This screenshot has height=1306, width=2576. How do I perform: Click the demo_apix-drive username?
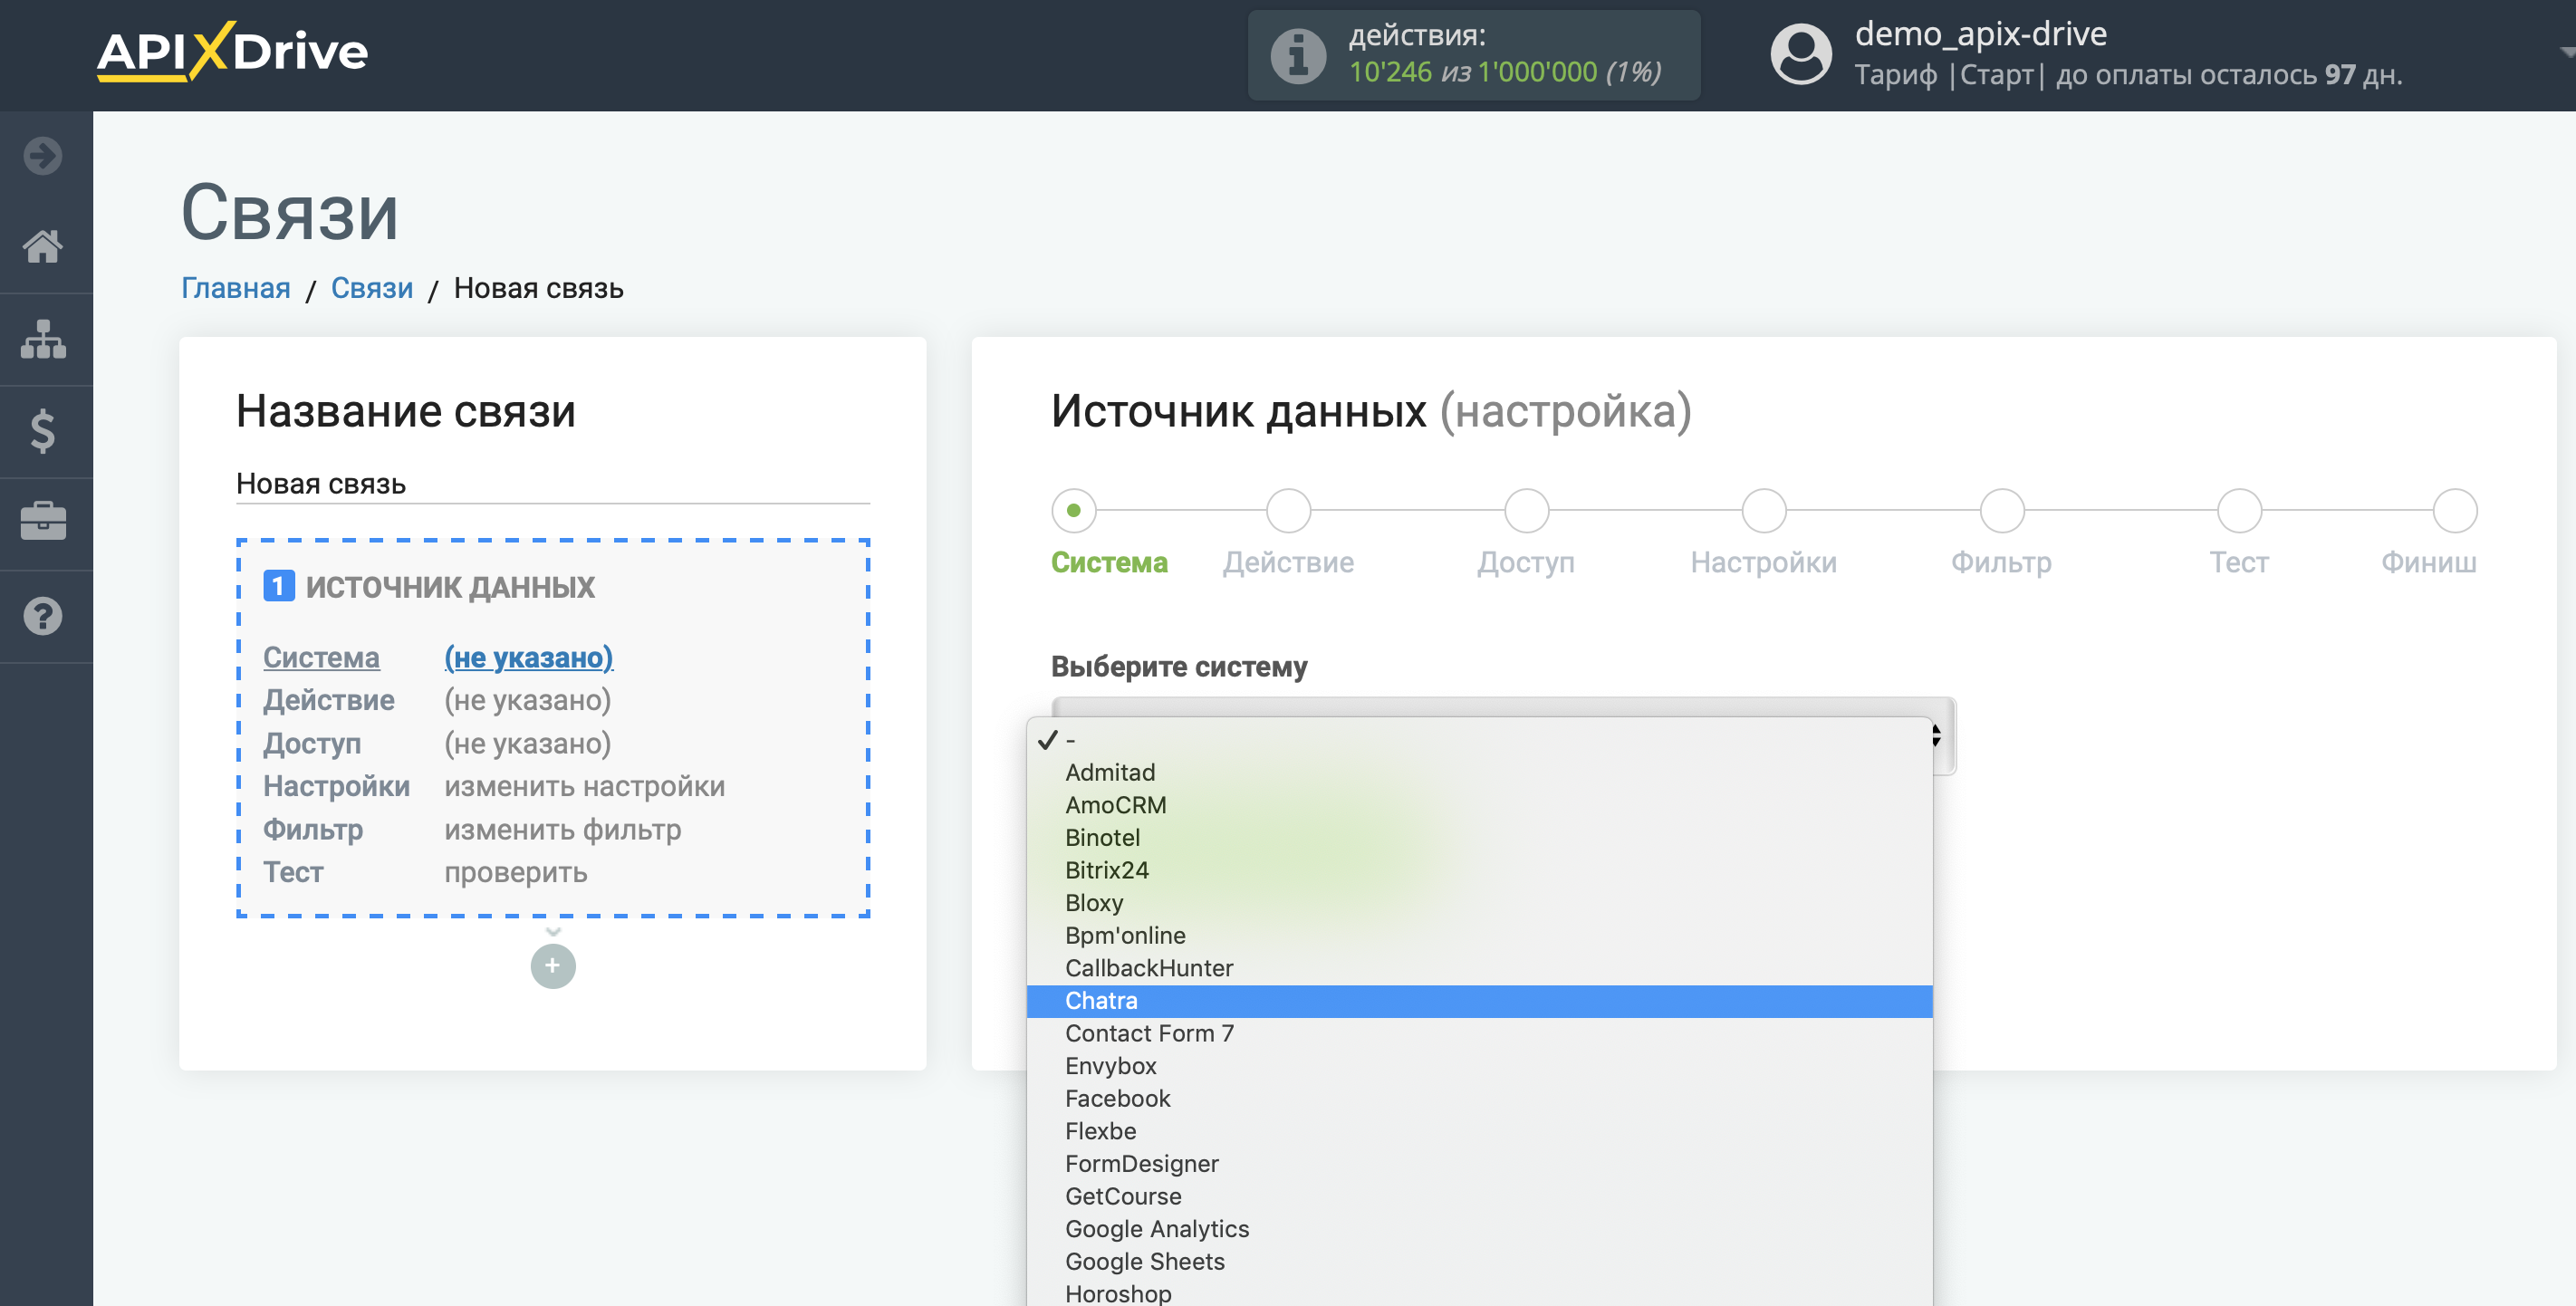1981,34
